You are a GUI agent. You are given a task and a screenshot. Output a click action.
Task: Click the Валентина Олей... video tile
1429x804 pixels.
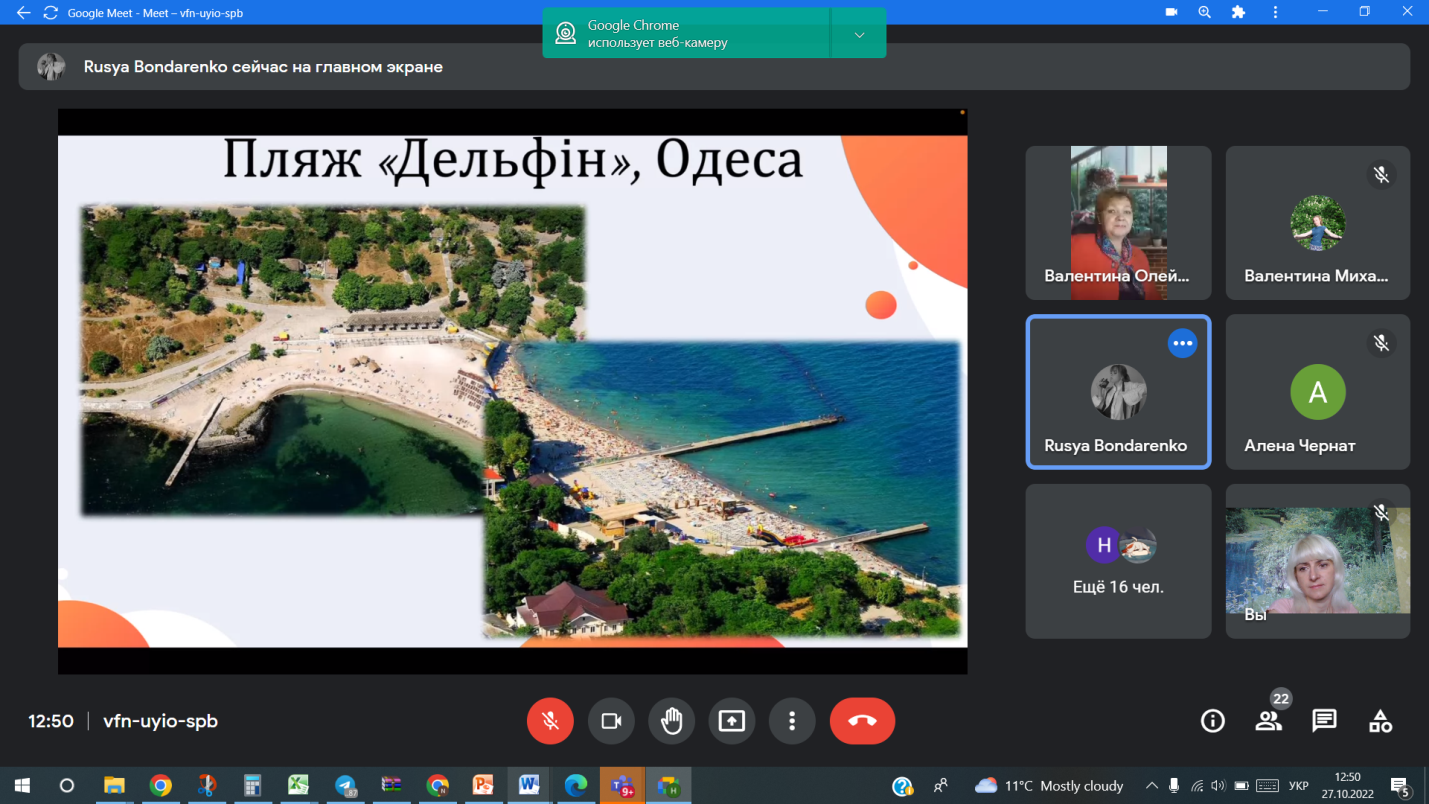tap(1118, 223)
